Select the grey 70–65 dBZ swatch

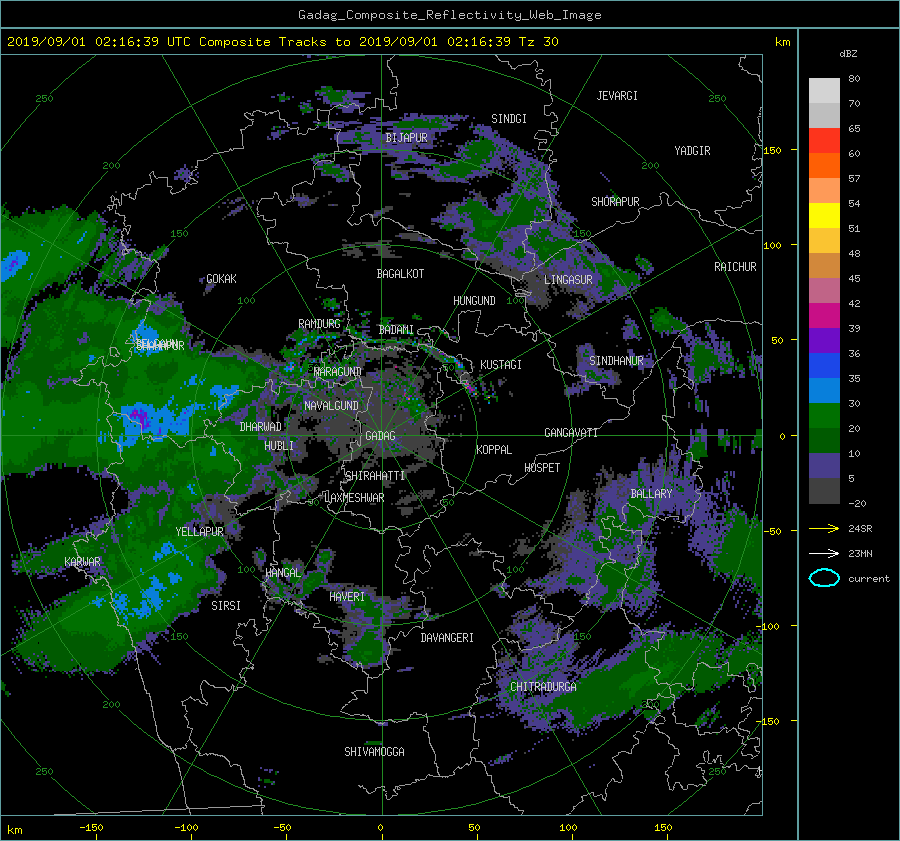(824, 116)
